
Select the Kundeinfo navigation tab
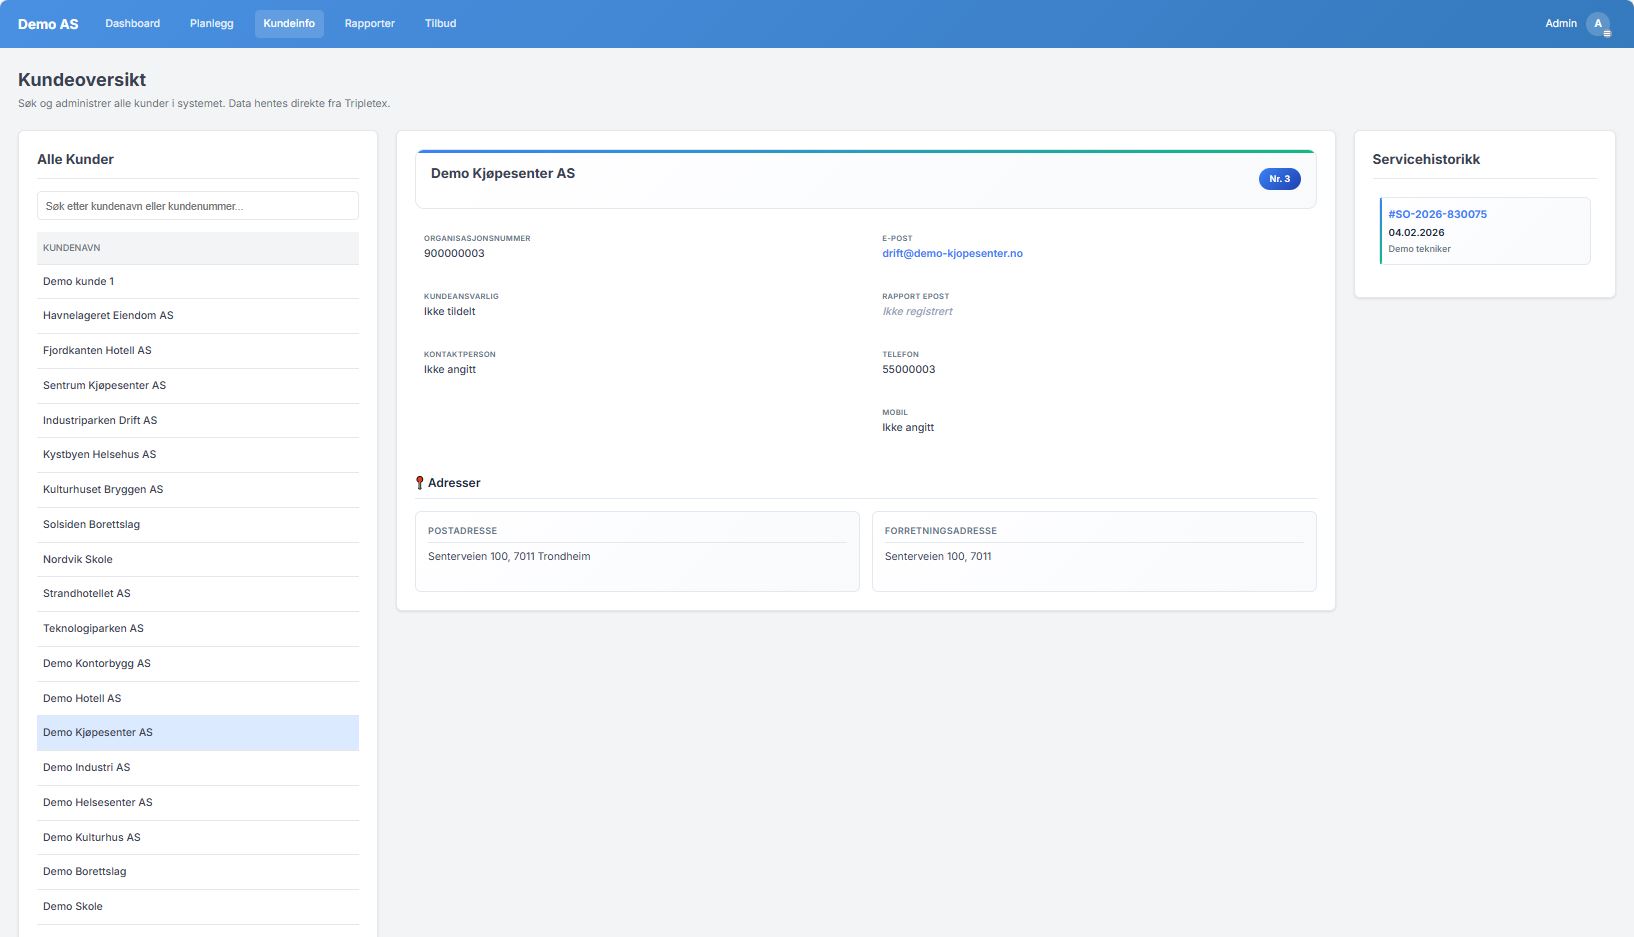[289, 24]
